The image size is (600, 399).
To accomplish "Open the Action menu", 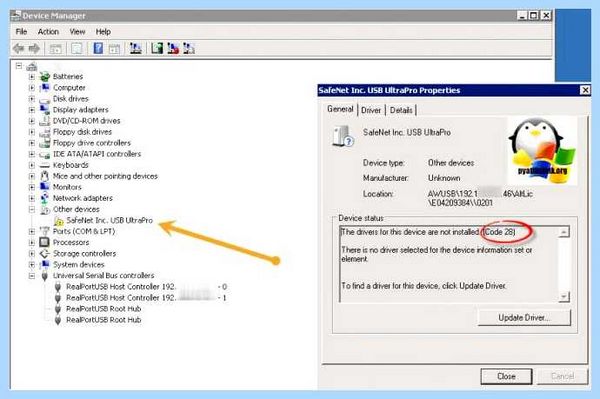I will click(48, 32).
